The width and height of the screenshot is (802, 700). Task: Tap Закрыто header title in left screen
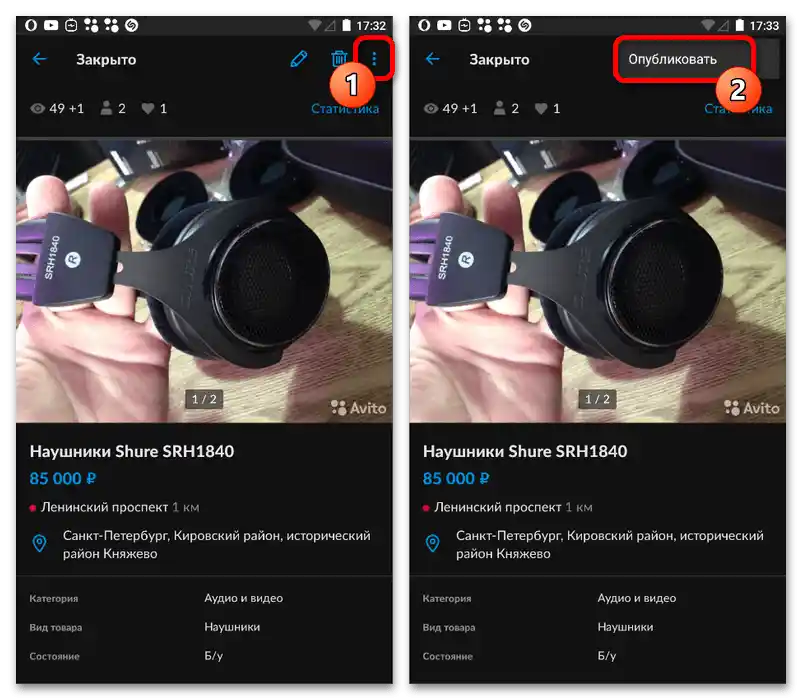pos(106,60)
